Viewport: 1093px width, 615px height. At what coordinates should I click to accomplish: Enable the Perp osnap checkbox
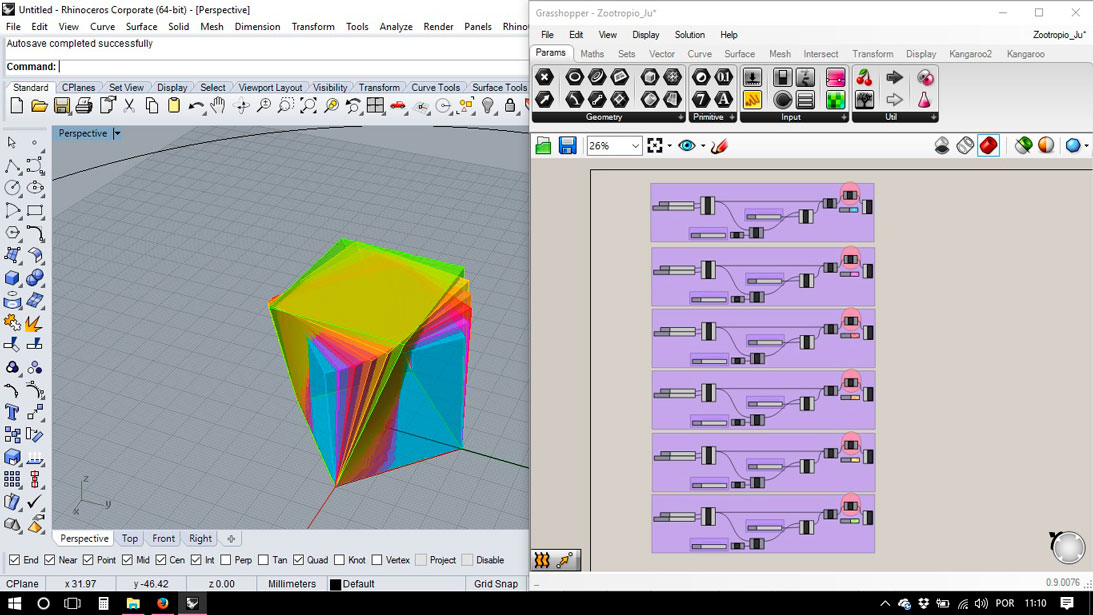[226, 560]
